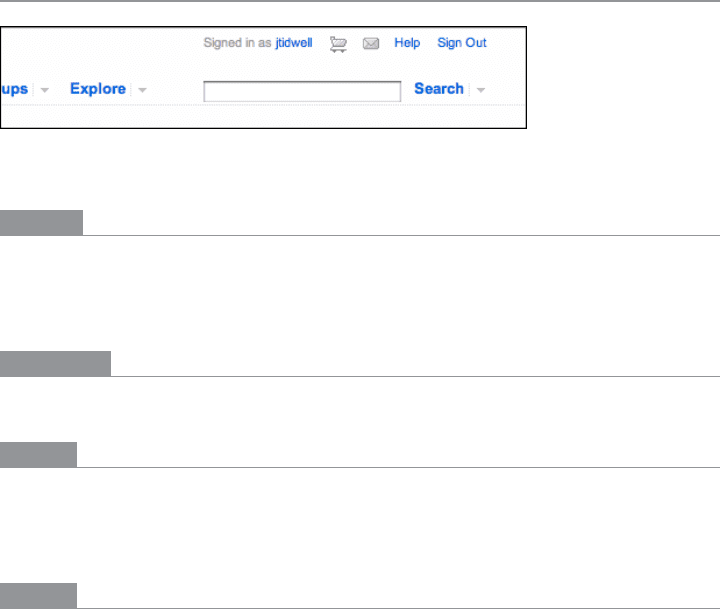Click the gray bar at page top
Screen dimensions: 720x609
pos(360,1)
